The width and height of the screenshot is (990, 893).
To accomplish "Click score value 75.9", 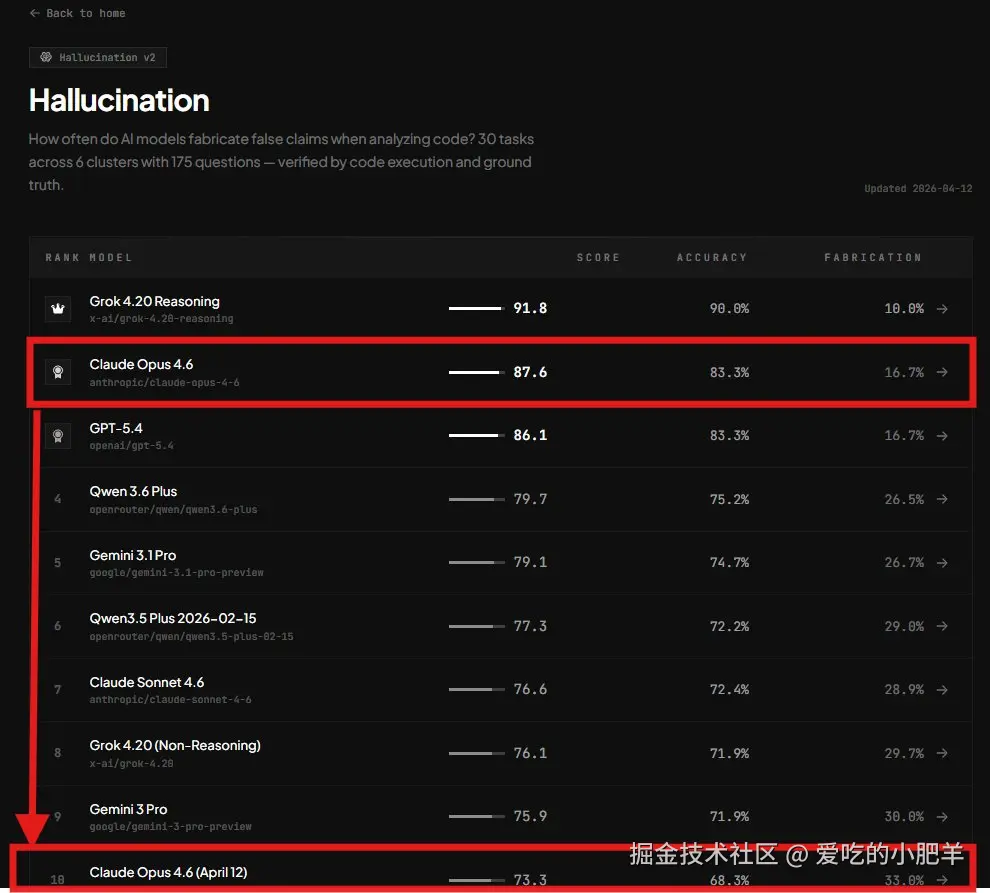I will point(530,816).
